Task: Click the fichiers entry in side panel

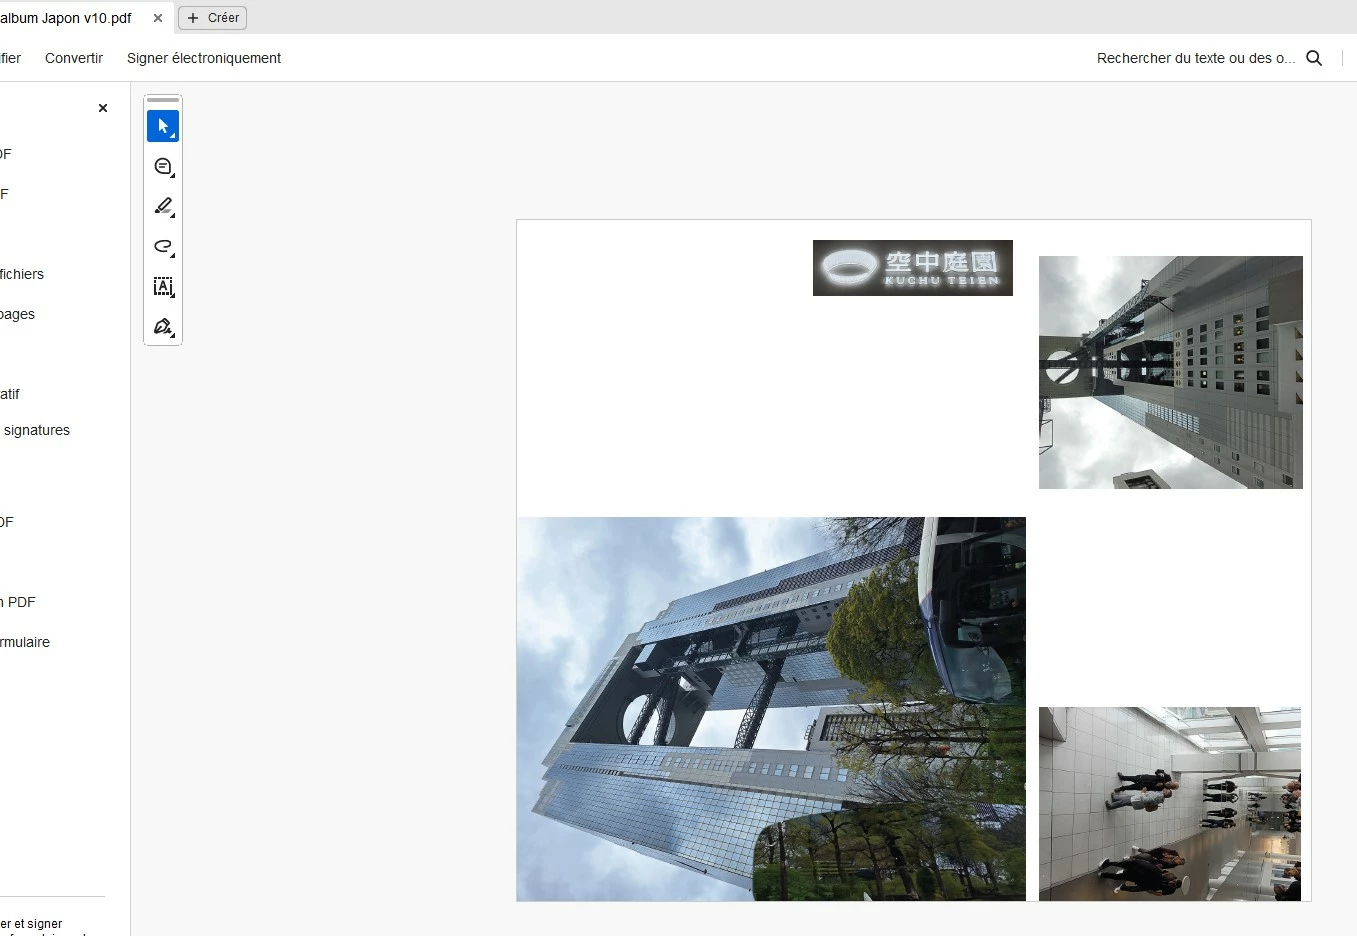Action: click(x=22, y=274)
